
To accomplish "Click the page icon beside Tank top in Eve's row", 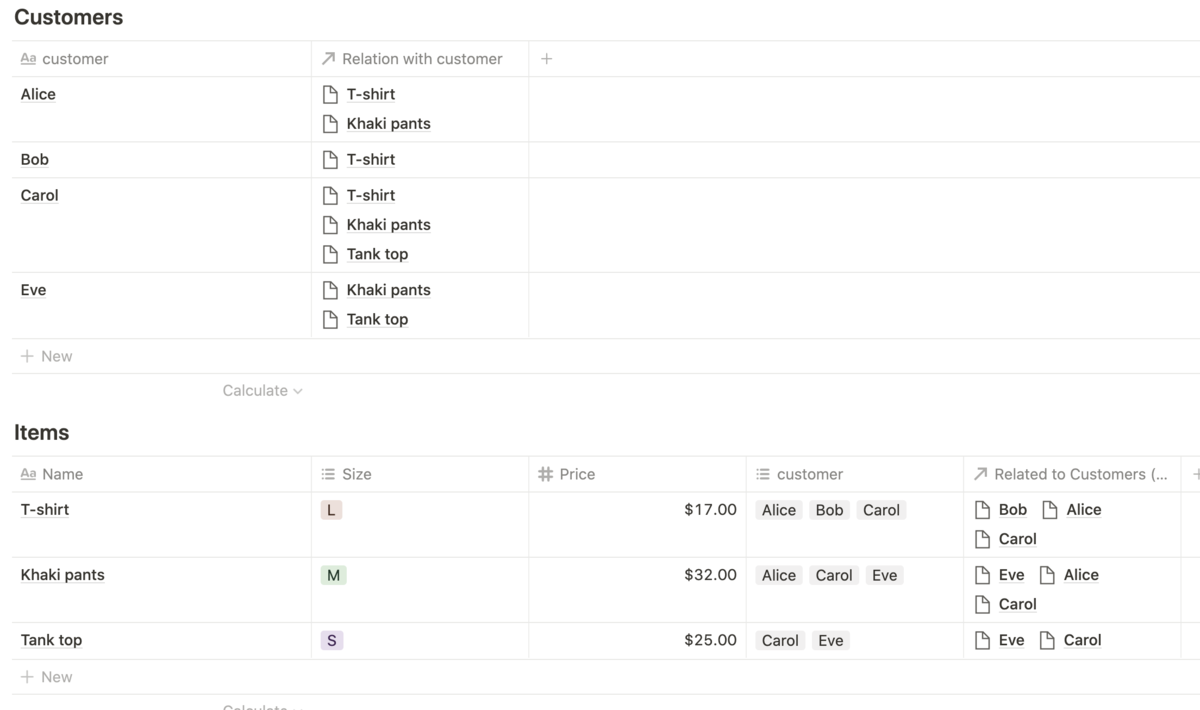I will 331,319.
